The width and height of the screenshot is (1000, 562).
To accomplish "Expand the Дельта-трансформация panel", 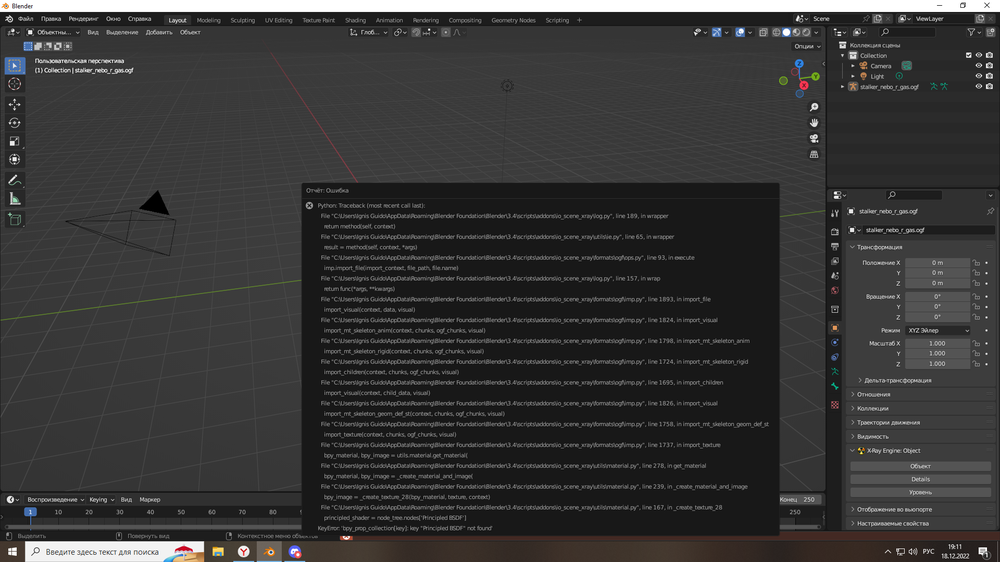I will tap(897, 380).
